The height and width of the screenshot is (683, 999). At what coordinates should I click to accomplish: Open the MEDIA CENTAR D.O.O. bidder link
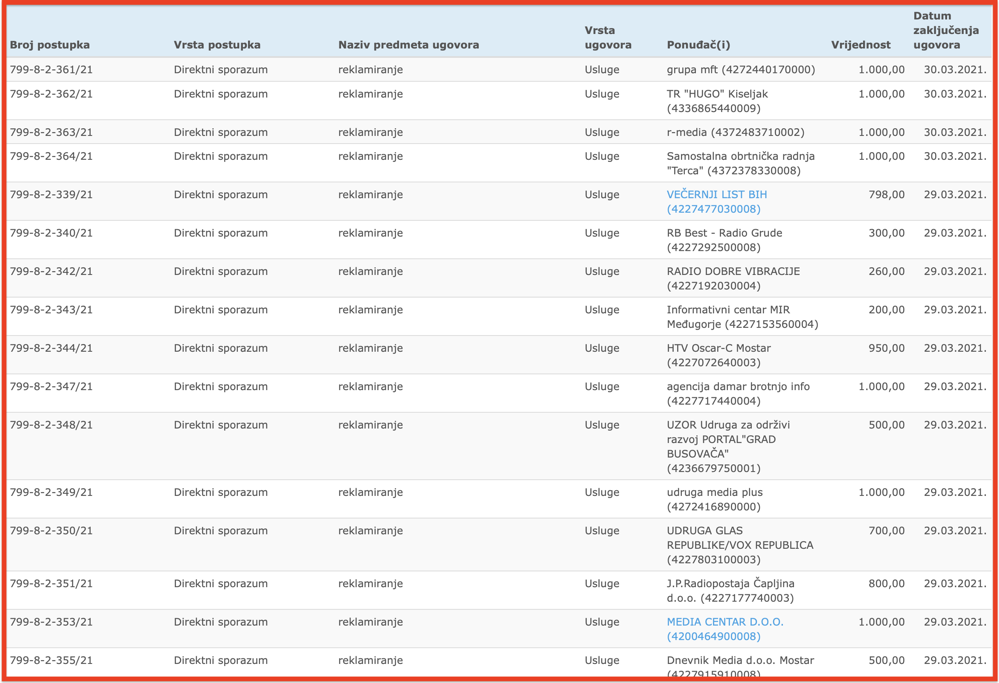click(725, 629)
